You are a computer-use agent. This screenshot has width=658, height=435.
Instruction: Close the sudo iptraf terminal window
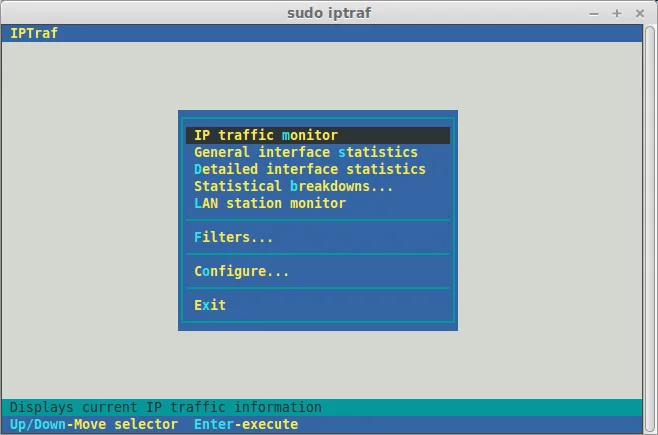tap(640, 13)
